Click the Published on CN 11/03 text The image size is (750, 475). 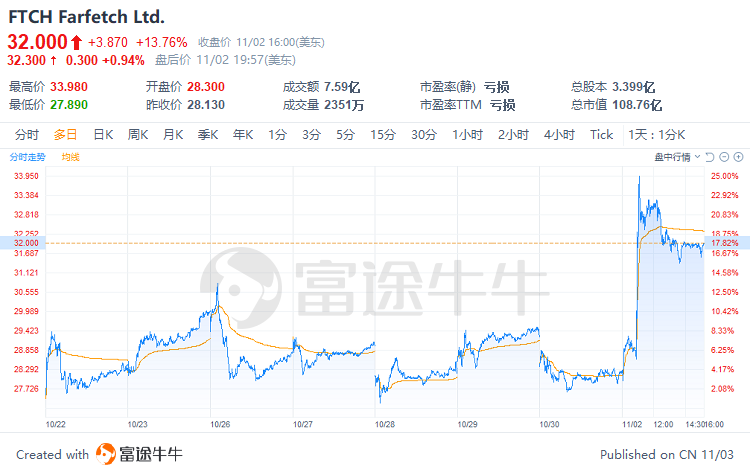tap(667, 454)
